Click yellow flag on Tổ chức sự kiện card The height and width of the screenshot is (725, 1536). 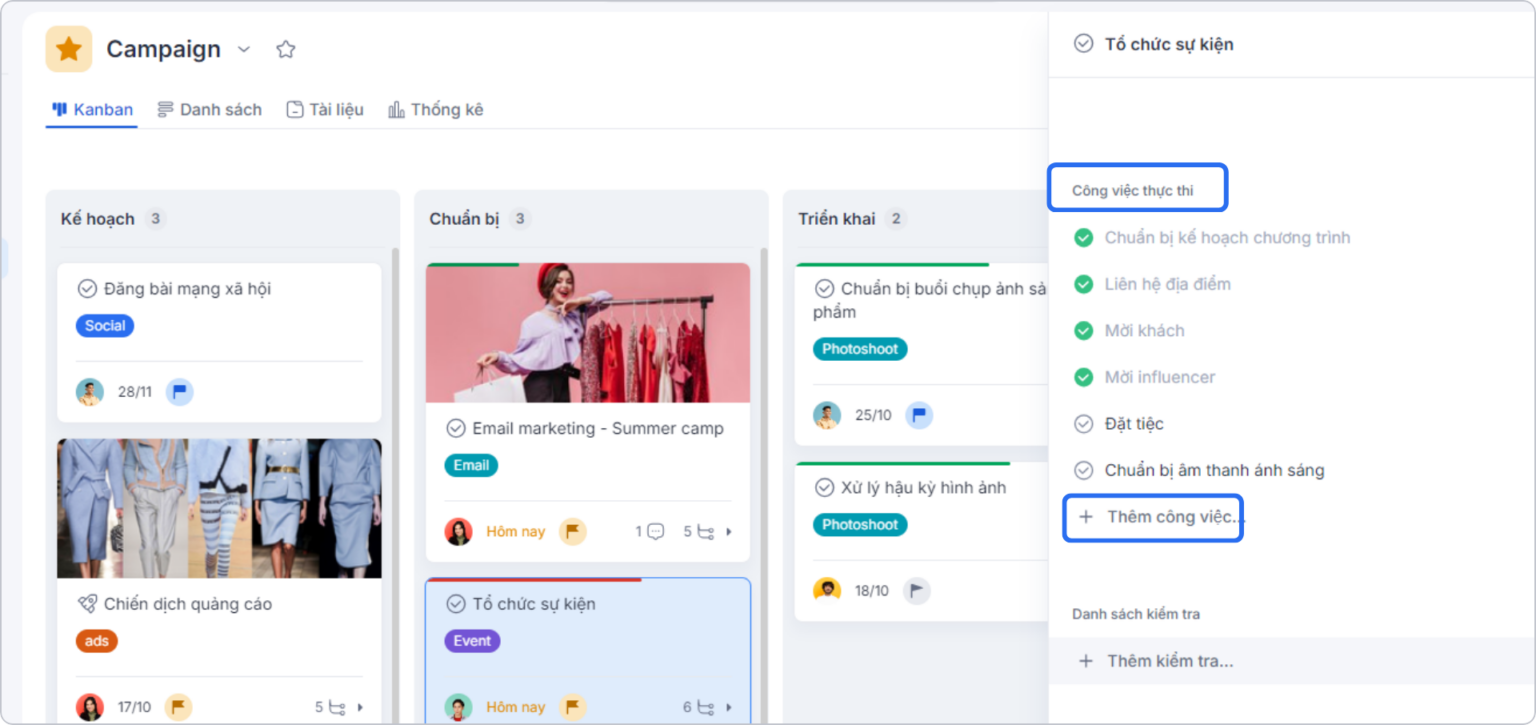pyautogui.click(x=573, y=707)
